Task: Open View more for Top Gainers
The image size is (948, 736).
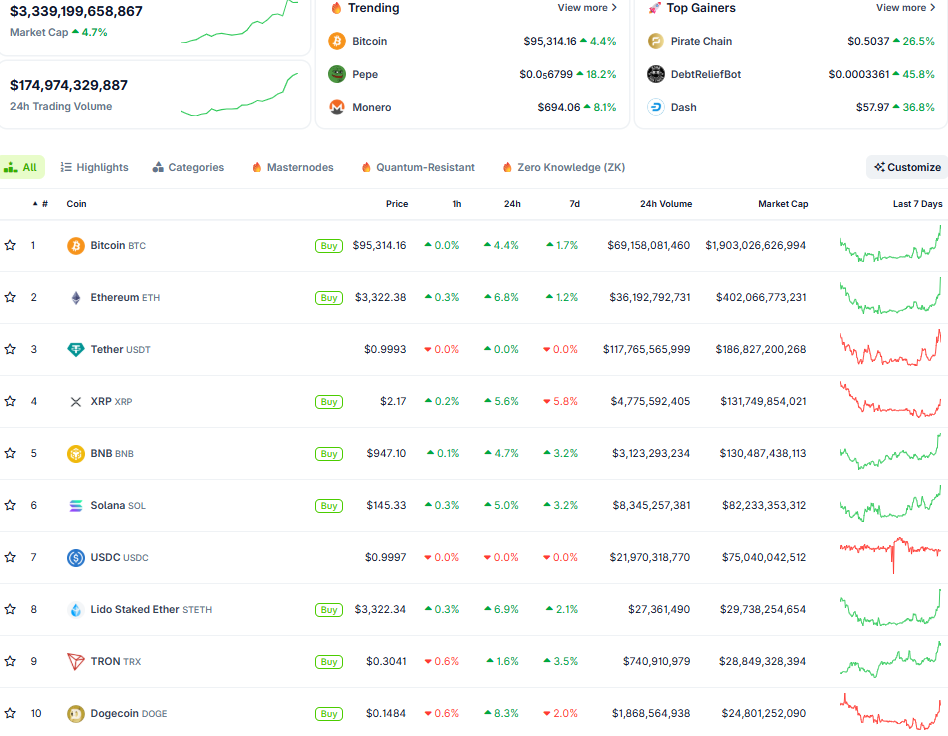Action: coord(906,8)
